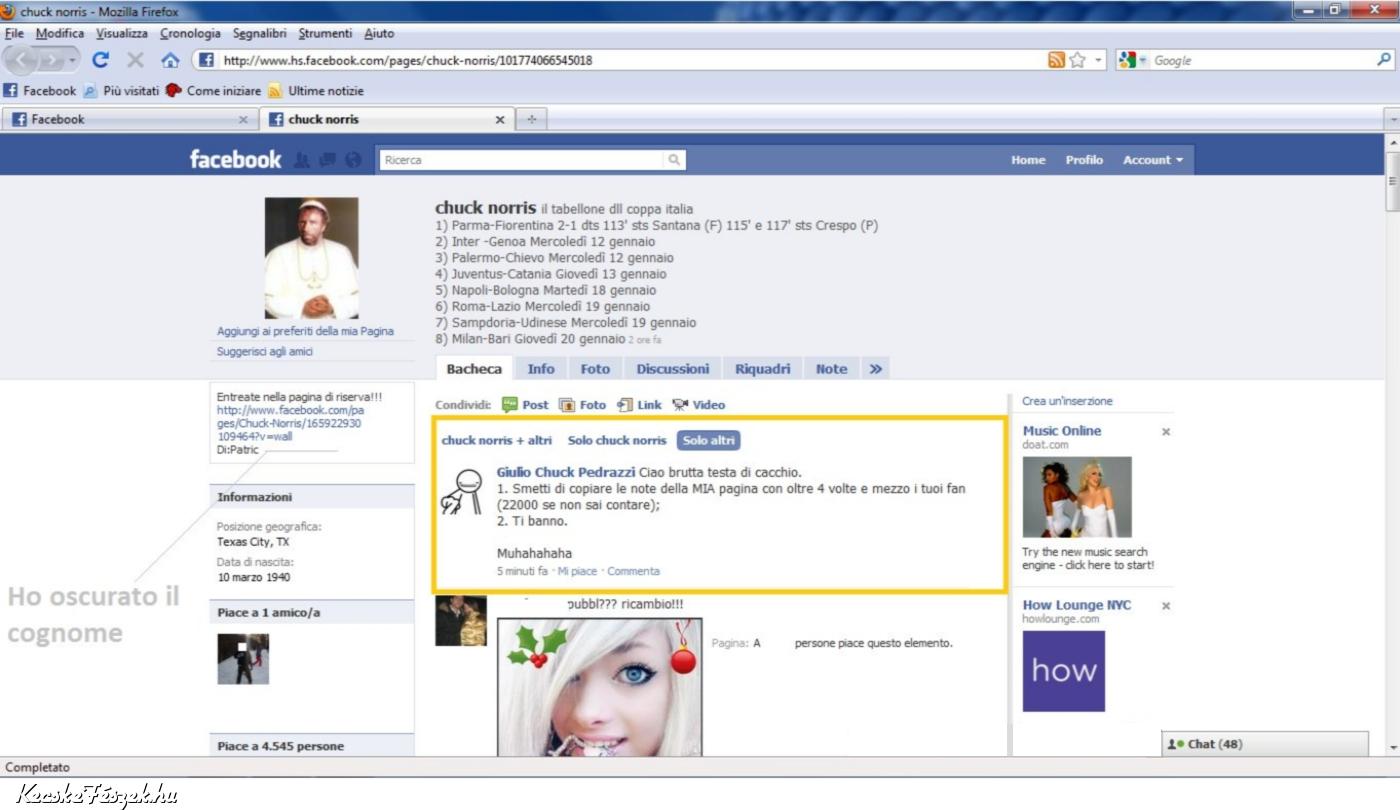Filter wall to Solo chuck norris
The width and height of the screenshot is (1400, 810).
[x=617, y=440]
